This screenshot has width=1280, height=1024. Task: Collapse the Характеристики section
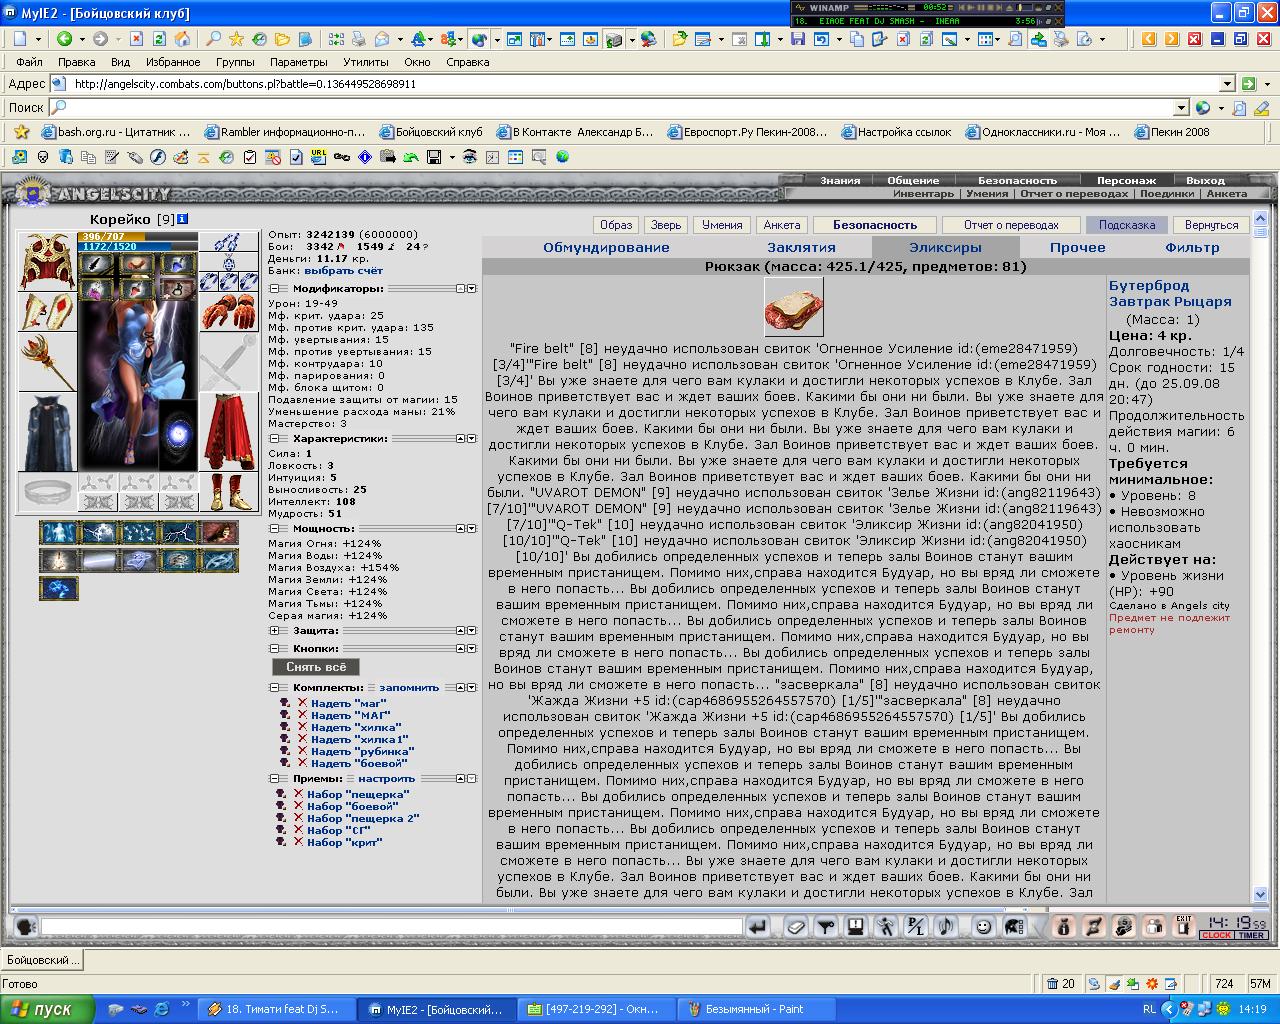pos(273,438)
